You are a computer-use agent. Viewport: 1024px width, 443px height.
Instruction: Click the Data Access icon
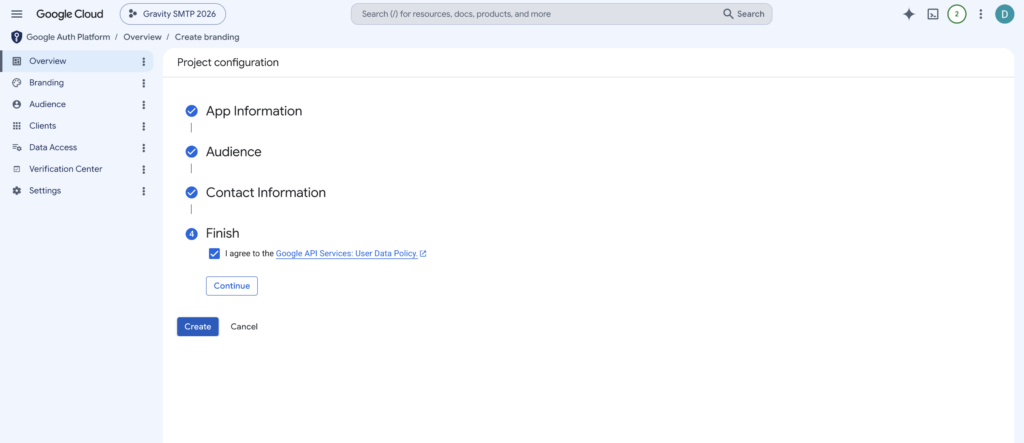[17, 148]
